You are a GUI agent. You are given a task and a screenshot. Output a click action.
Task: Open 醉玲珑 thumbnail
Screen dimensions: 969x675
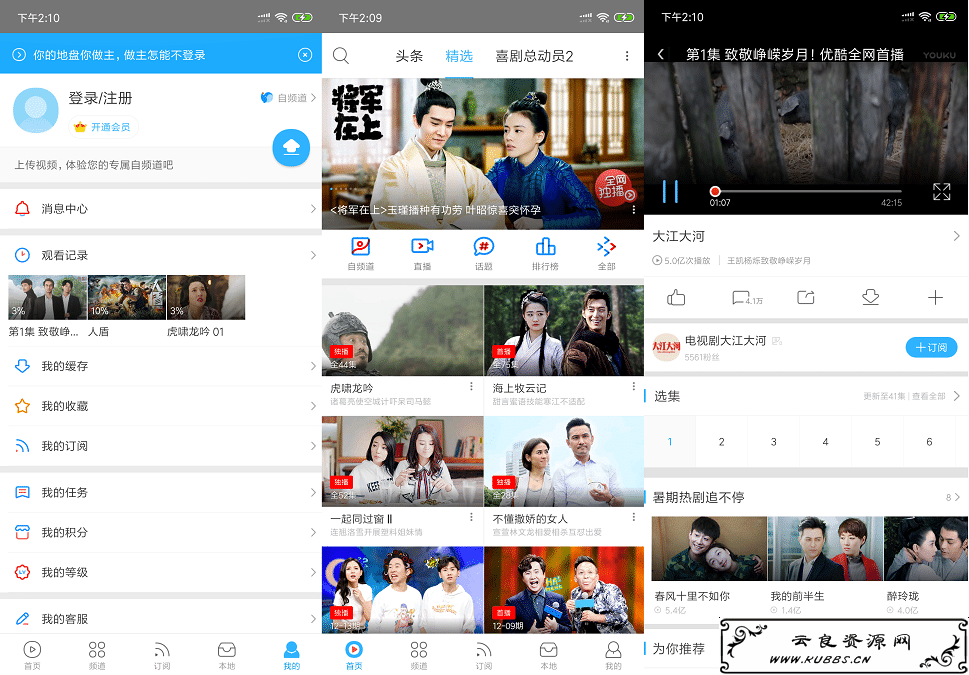point(926,548)
